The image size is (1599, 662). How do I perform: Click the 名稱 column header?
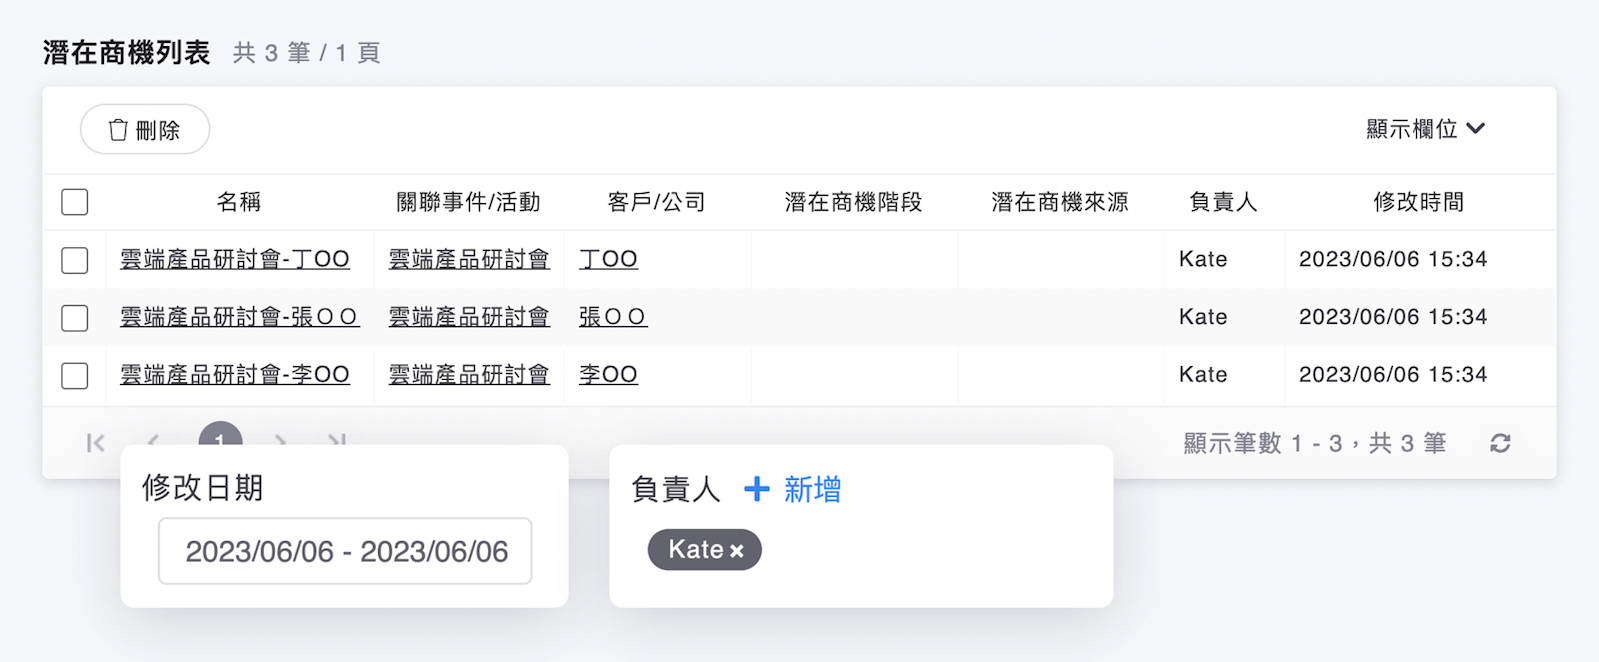coord(239,202)
